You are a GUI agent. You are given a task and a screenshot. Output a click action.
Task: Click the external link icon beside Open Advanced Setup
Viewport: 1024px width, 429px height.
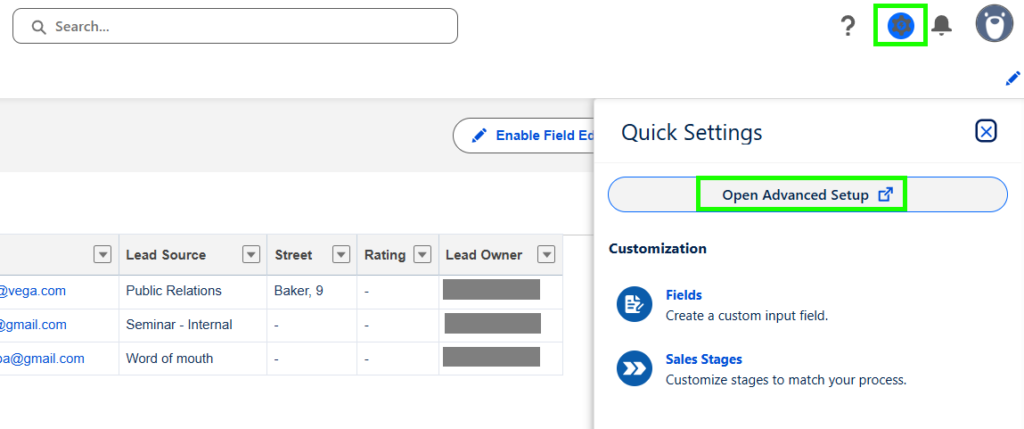click(x=885, y=195)
